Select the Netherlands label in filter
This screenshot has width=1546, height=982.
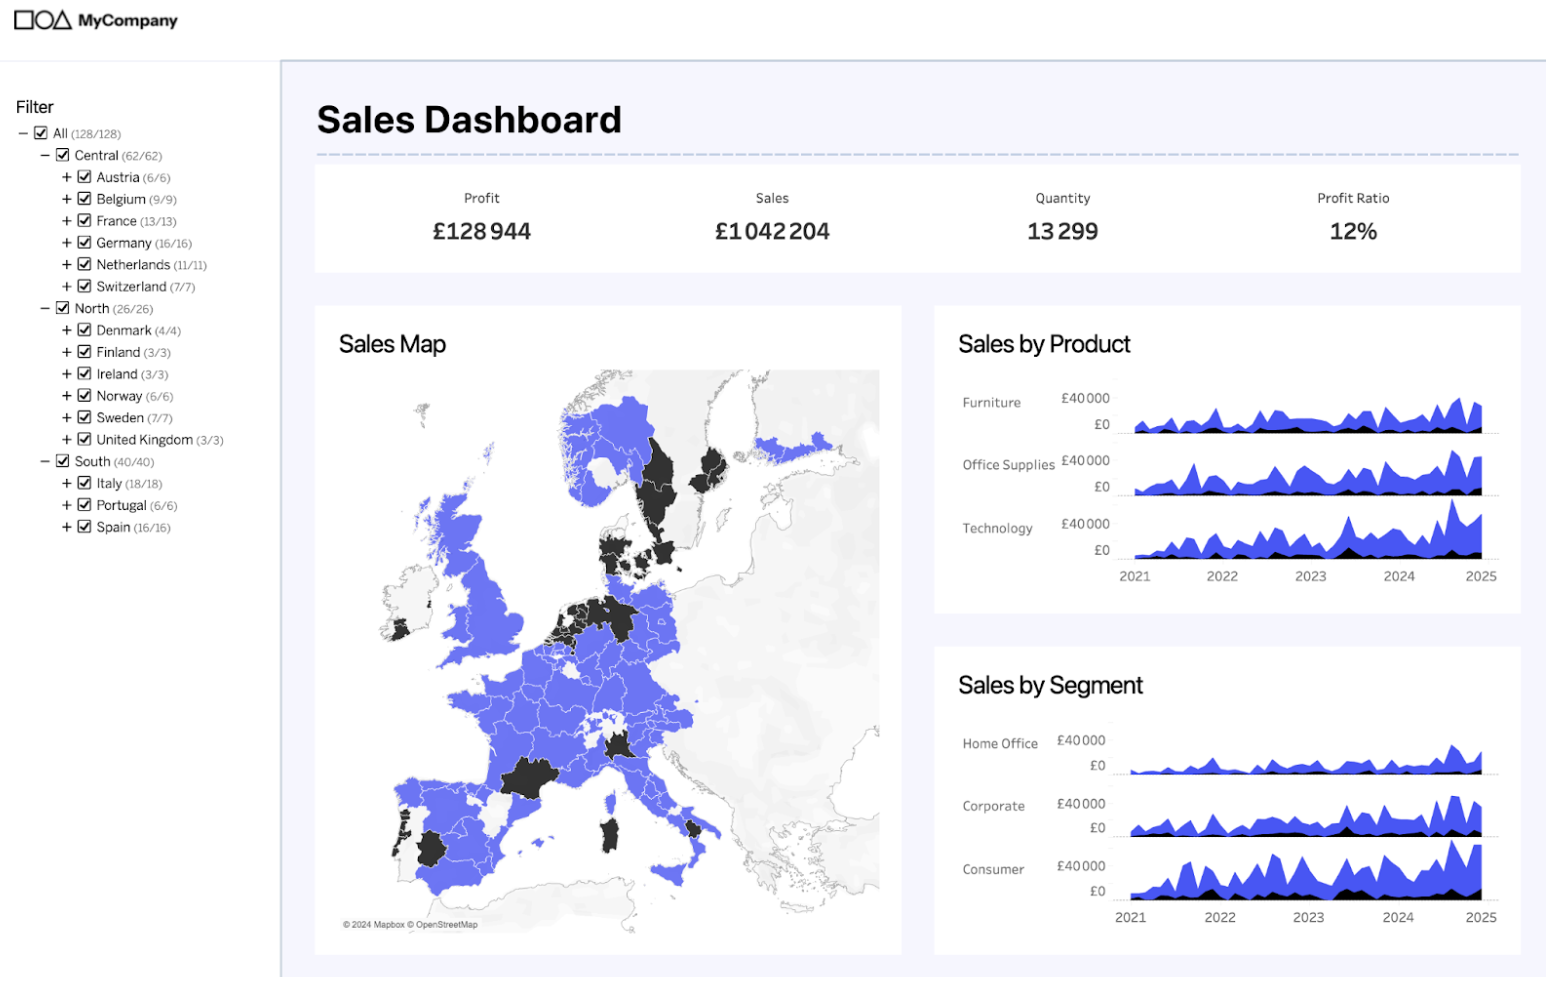[133, 265]
